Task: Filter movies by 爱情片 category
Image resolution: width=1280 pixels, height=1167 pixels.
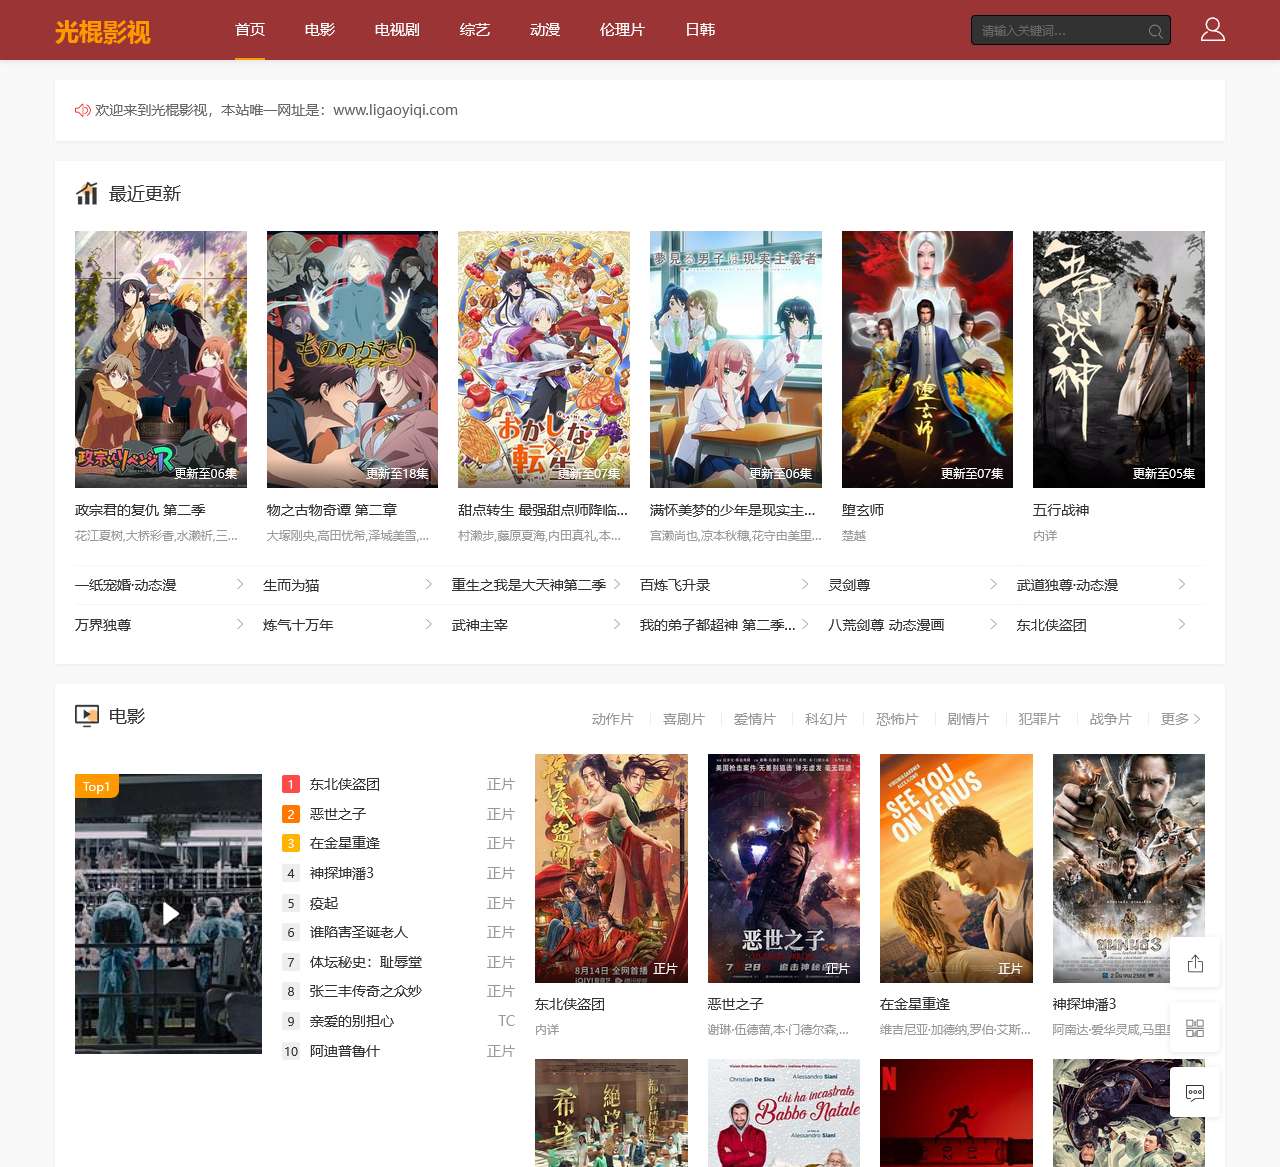Action: pyautogui.click(x=754, y=719)
